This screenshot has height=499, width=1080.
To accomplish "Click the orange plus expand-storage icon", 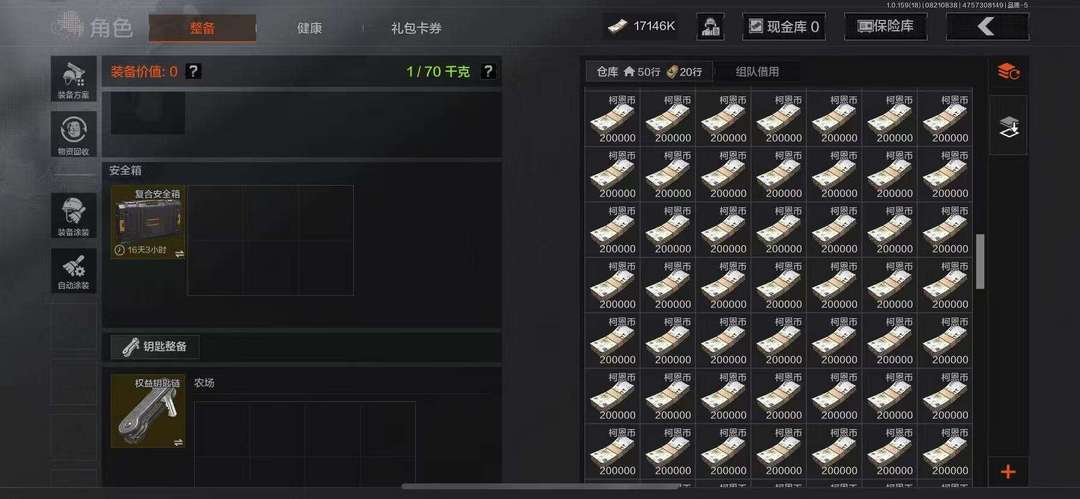I will (1008, 472).
